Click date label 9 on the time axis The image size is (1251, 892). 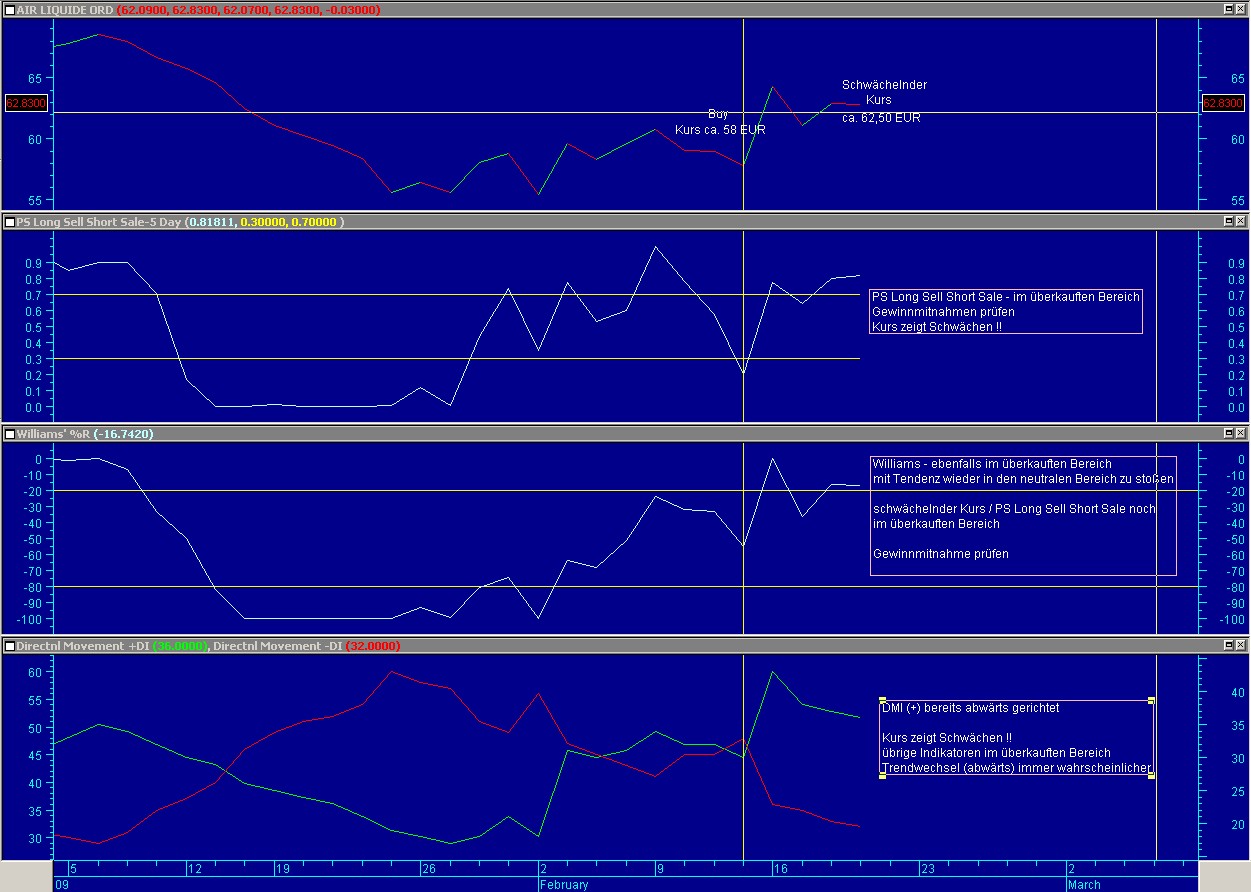[x=661, y=868]
